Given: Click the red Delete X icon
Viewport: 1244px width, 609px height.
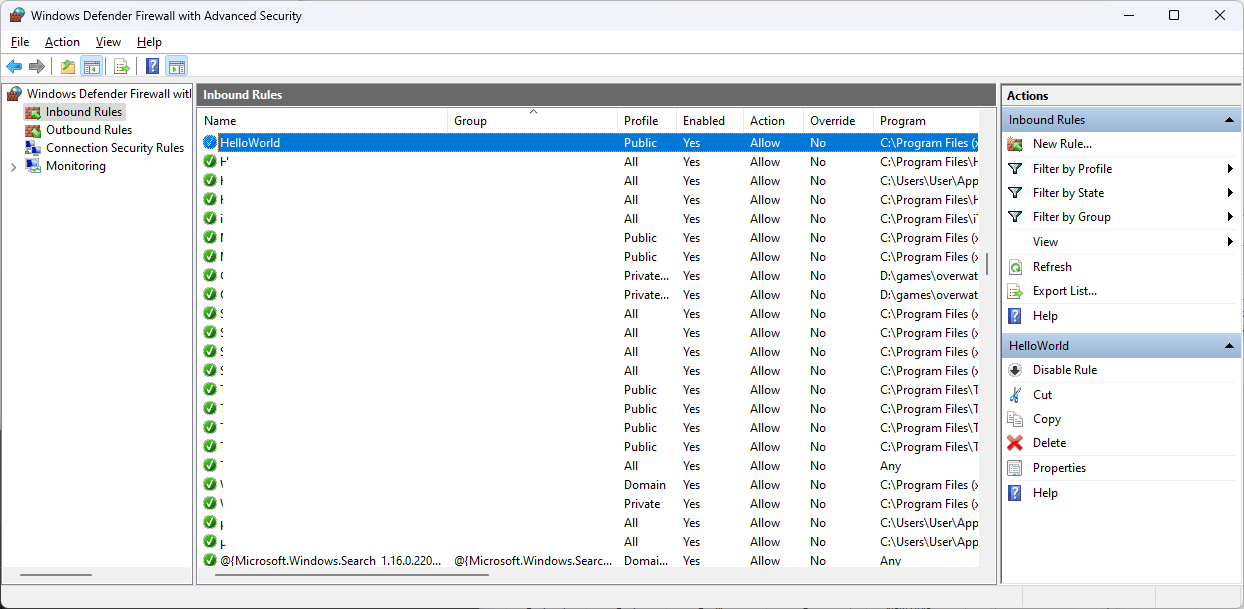Looking at the screenshot, I should (1015, 443).
